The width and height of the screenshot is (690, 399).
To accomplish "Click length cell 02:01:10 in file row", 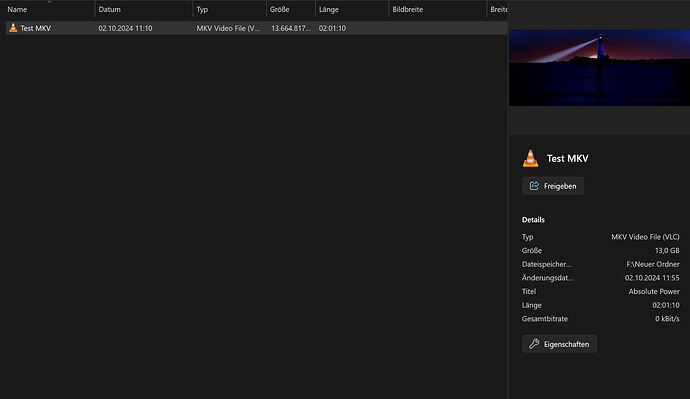I will pos(332,28).
